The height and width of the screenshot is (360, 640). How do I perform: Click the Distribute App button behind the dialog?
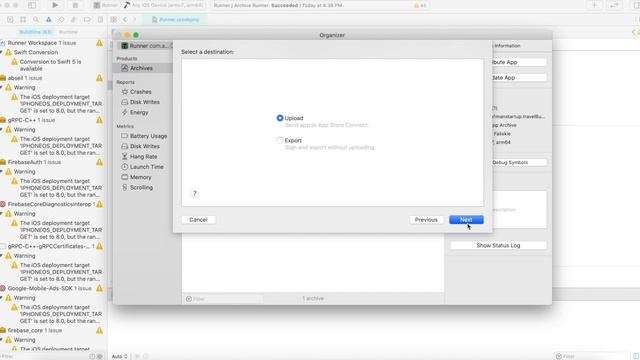coord(519,62)
